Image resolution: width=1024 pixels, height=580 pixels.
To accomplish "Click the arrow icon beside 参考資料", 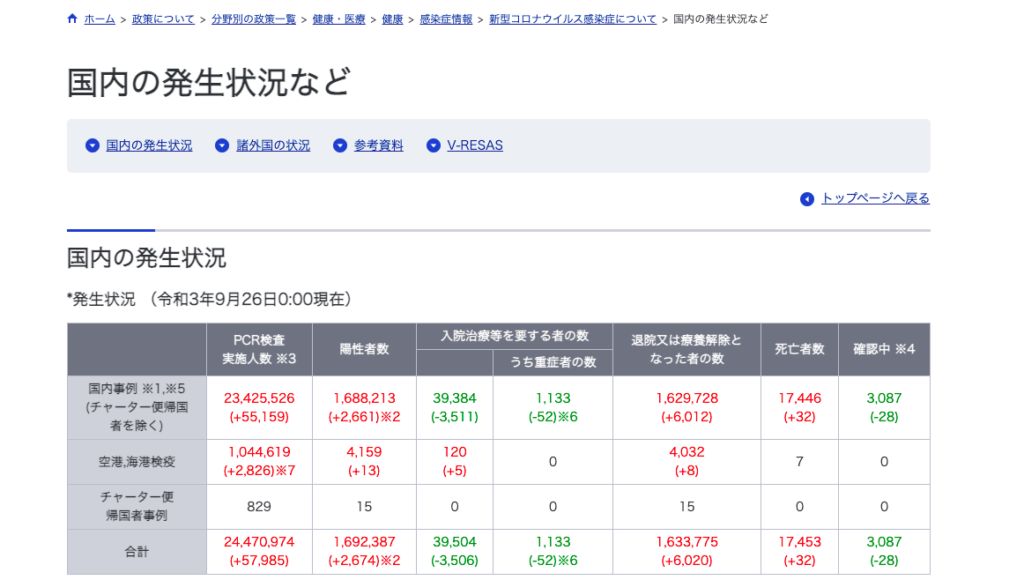I will [x=340, y=146].
